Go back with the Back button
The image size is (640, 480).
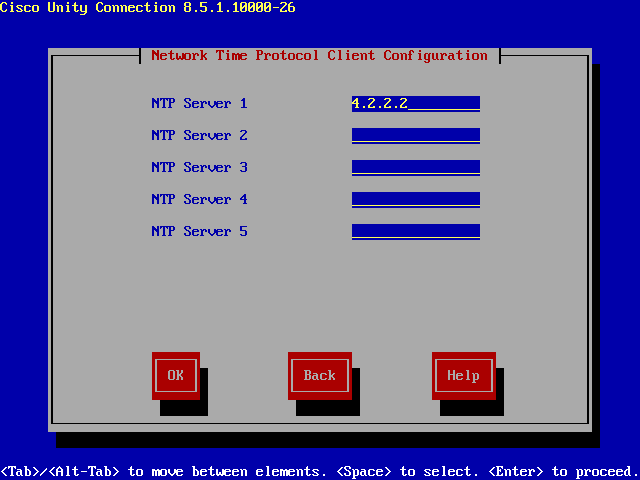click(319, 375)
